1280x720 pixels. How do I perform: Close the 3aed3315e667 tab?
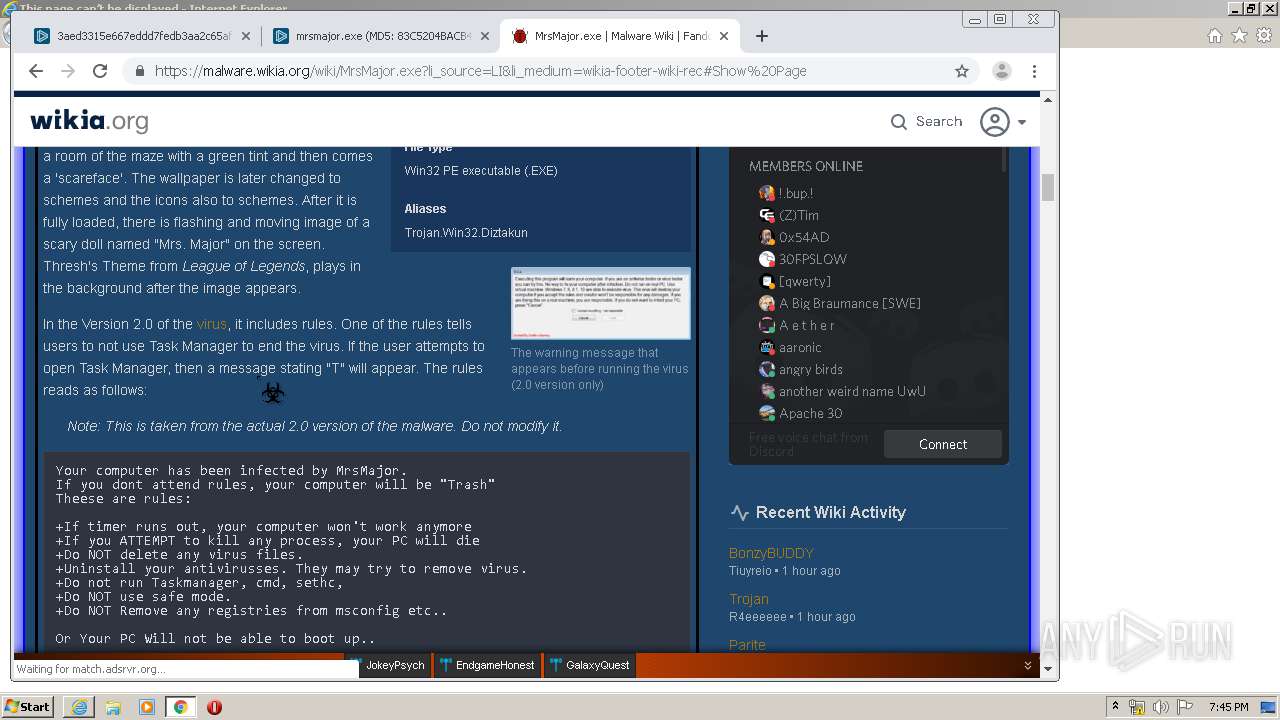[247, 36]
